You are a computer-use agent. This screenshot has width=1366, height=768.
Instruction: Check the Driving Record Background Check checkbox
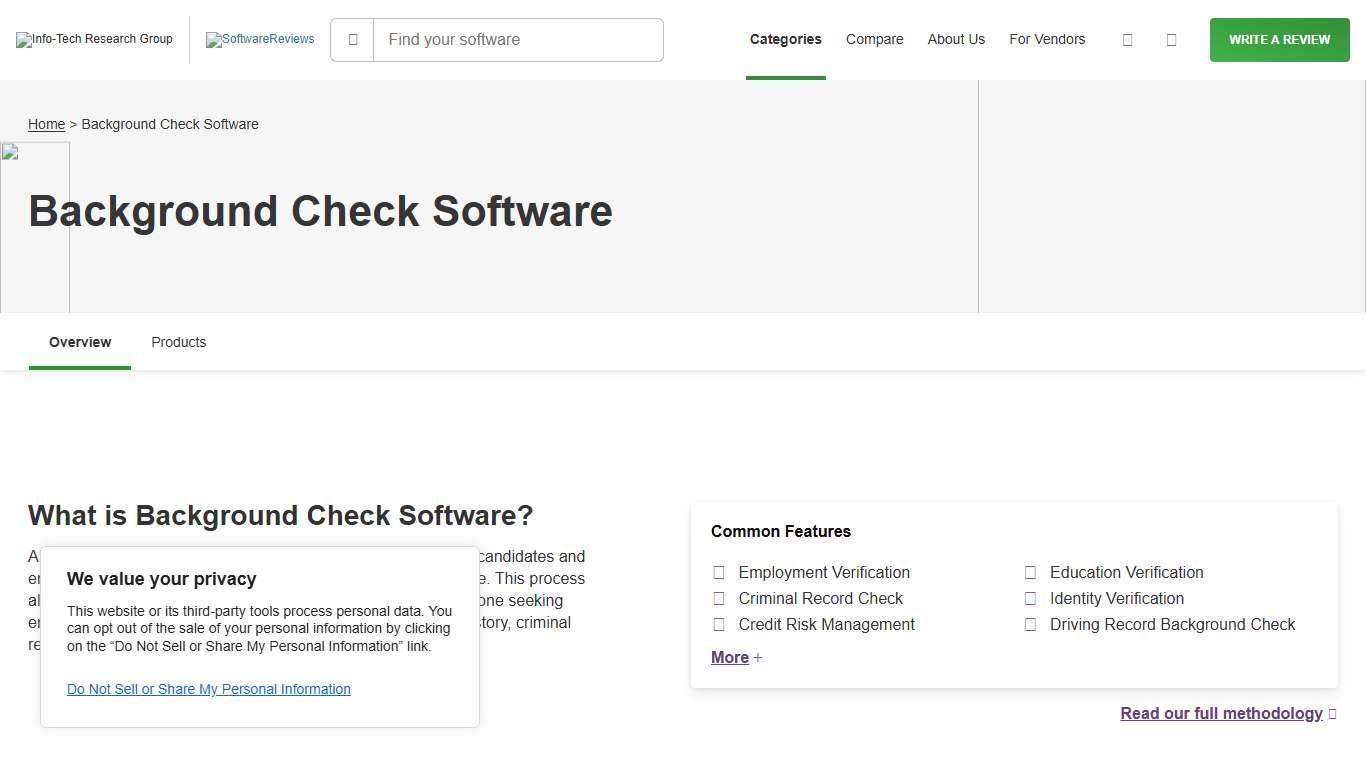click(1030, 624)
